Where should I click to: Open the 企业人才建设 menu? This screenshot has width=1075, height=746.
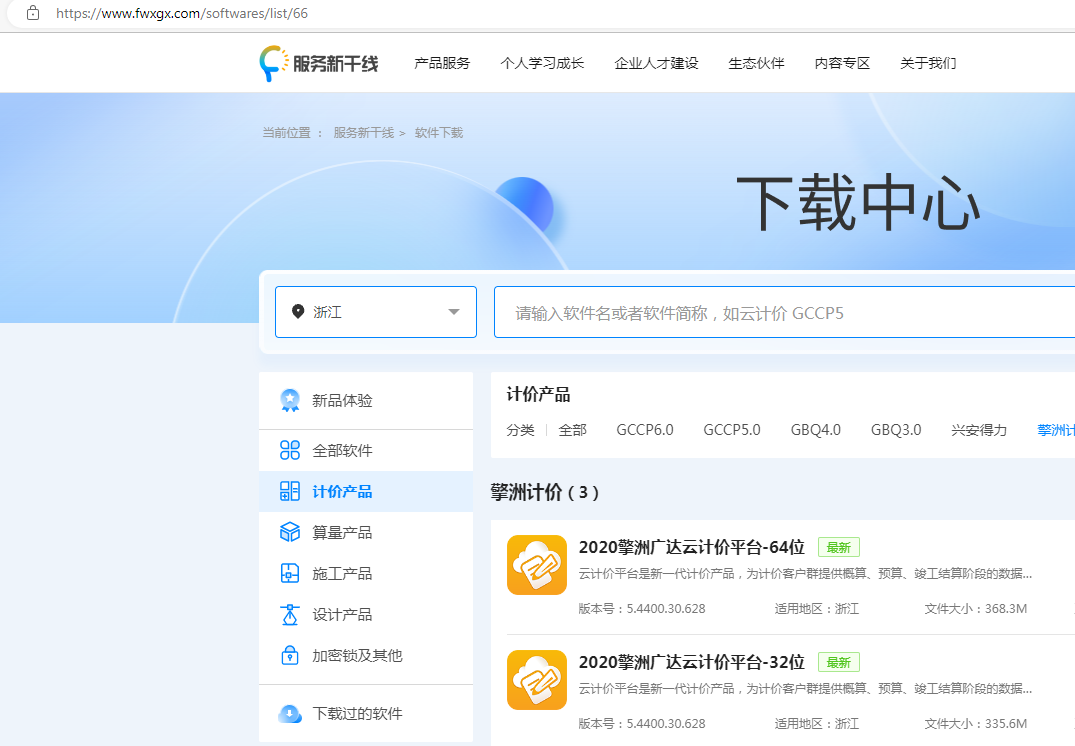656,63
